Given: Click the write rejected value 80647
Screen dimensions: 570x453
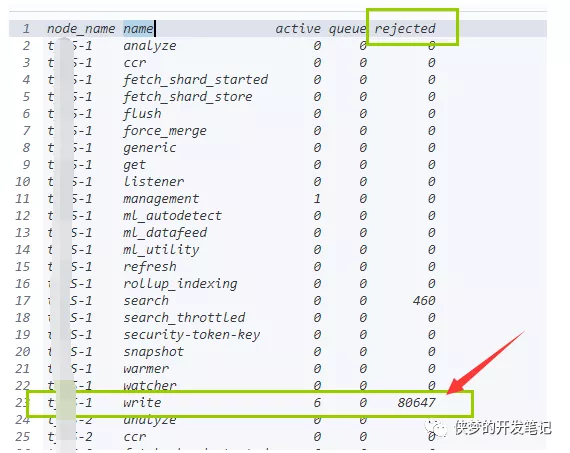Looking at the screenshot, I should click(416, 402).
